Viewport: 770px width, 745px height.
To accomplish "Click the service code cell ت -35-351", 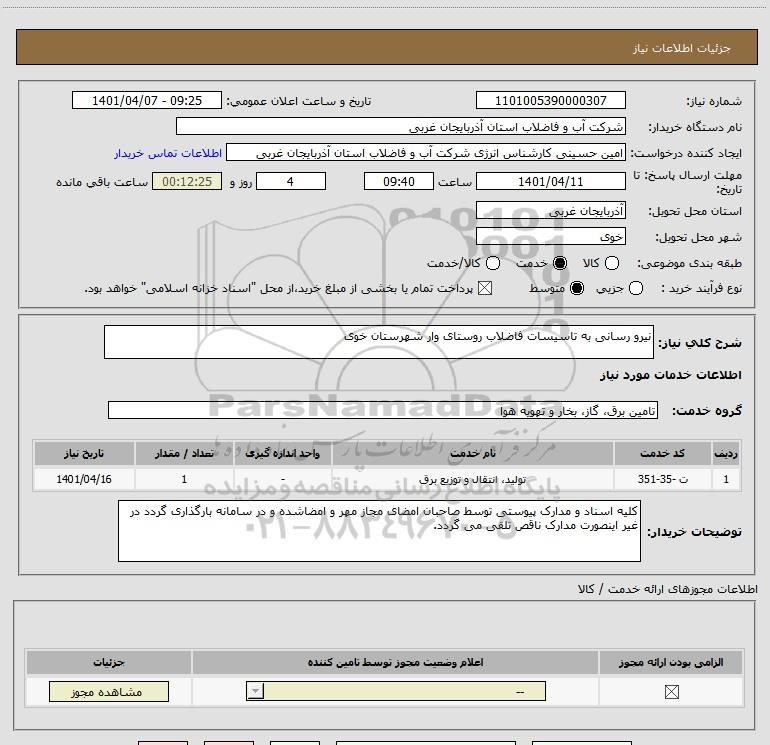I will (662, 479).
